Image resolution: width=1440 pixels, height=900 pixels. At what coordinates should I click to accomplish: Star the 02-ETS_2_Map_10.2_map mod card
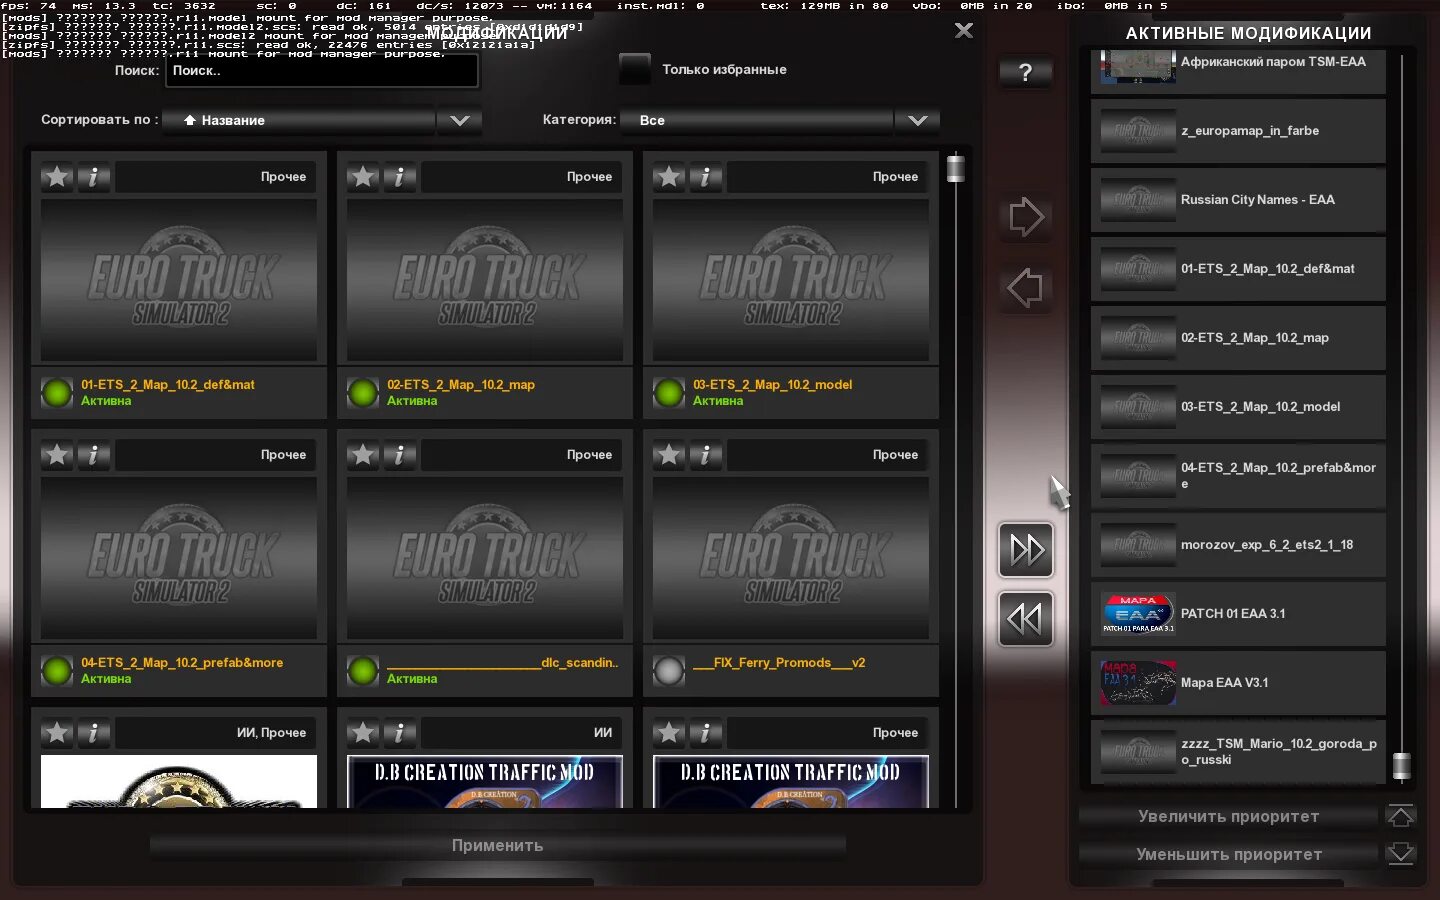(x=363, y=177)
